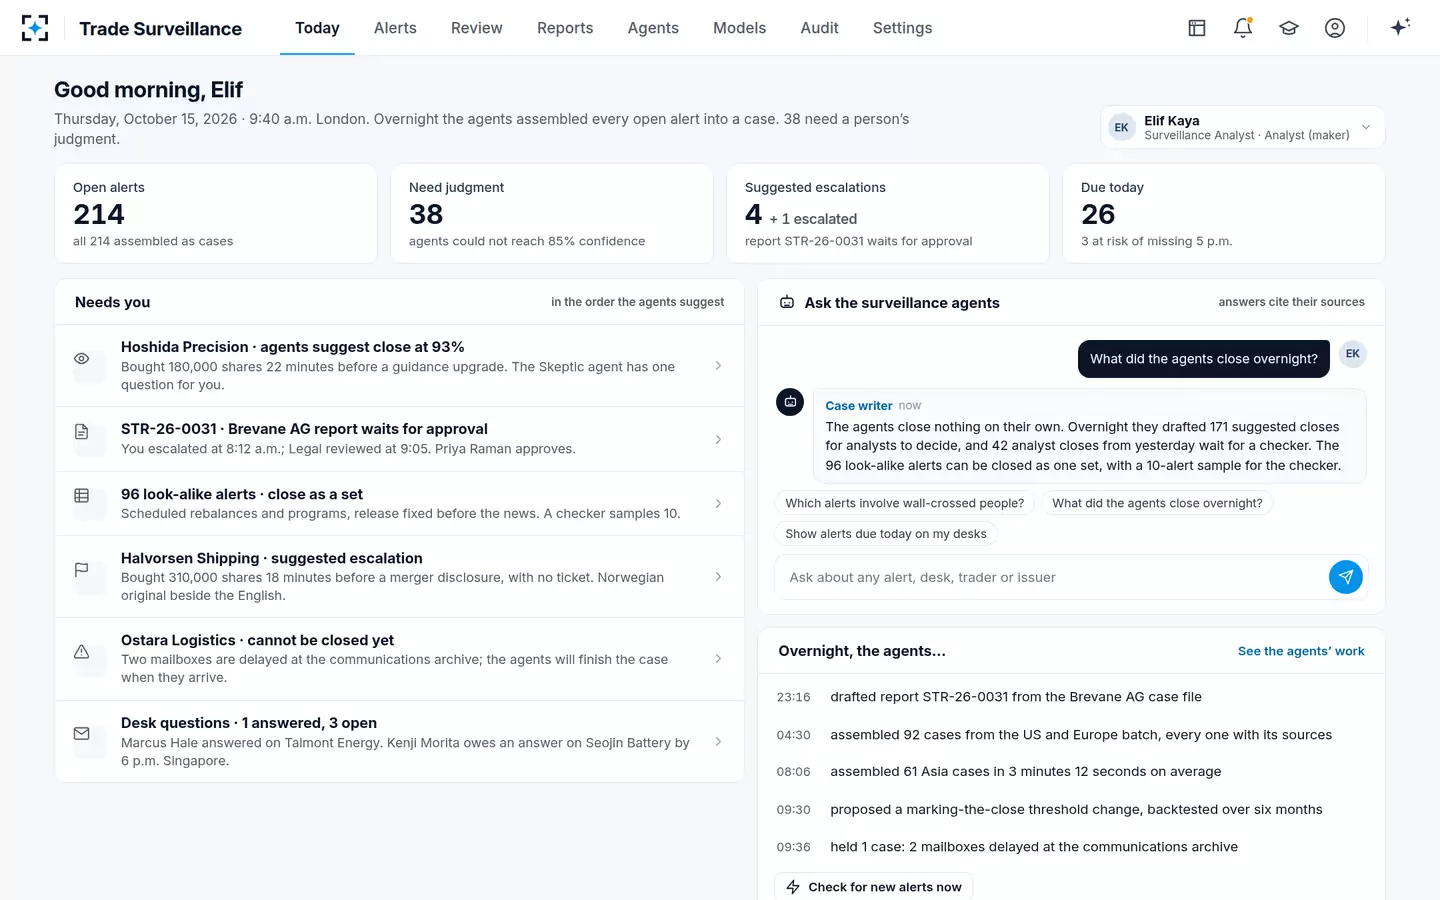Open the layout panel icon in the header

point(1197,28)
